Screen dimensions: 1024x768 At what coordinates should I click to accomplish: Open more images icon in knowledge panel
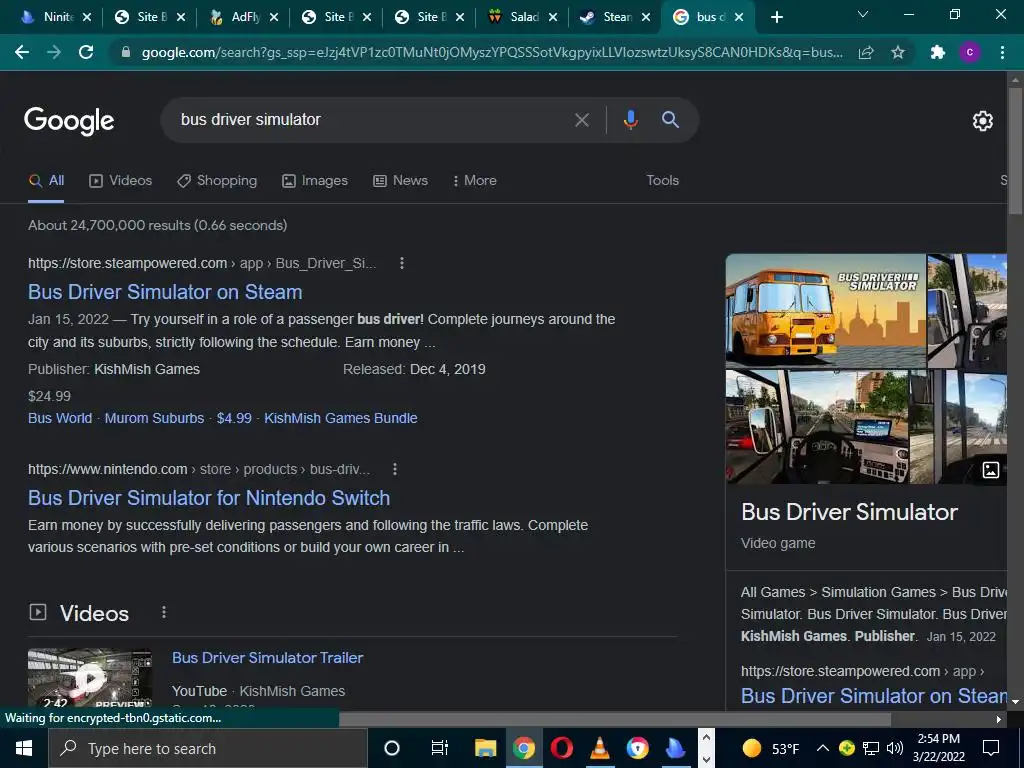(991, 470)
